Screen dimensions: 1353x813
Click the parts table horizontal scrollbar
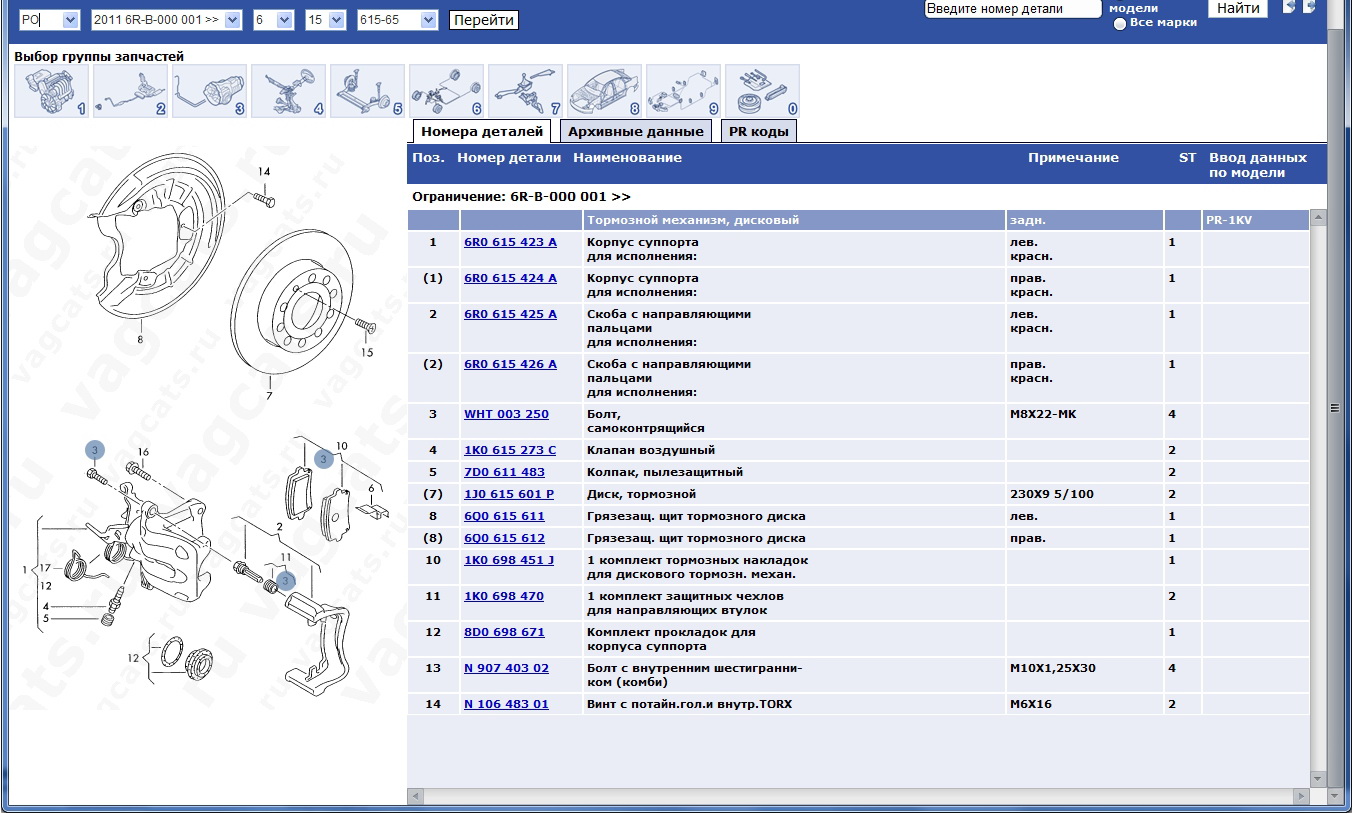point(860,796)
